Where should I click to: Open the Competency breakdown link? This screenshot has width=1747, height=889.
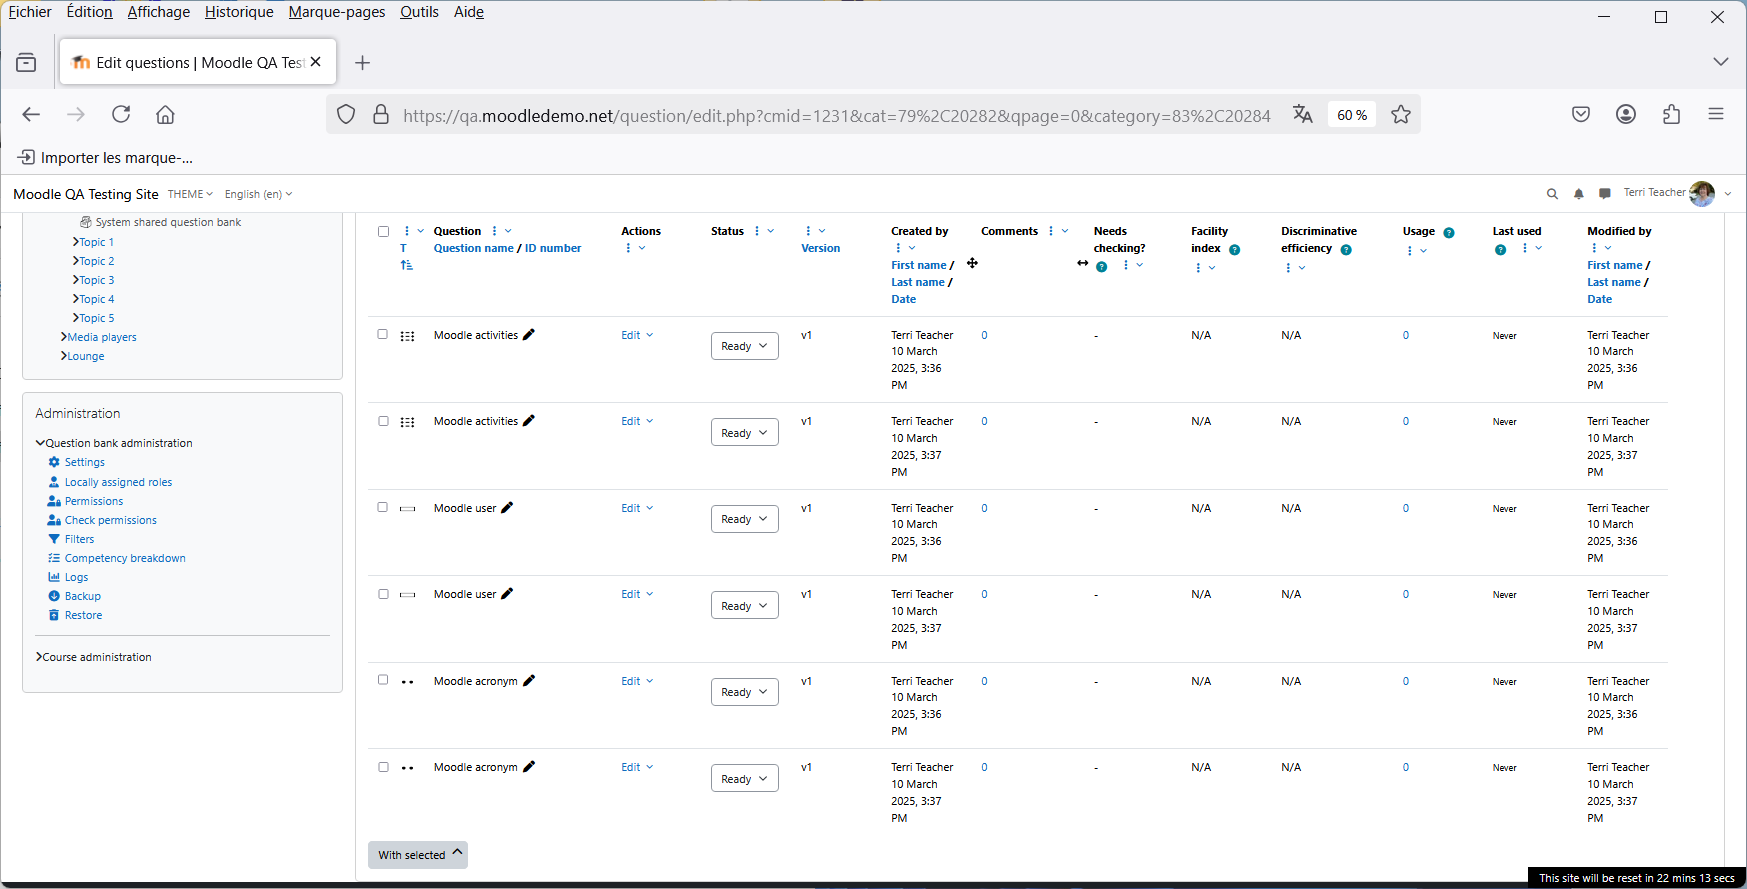(x=125, y=558)
